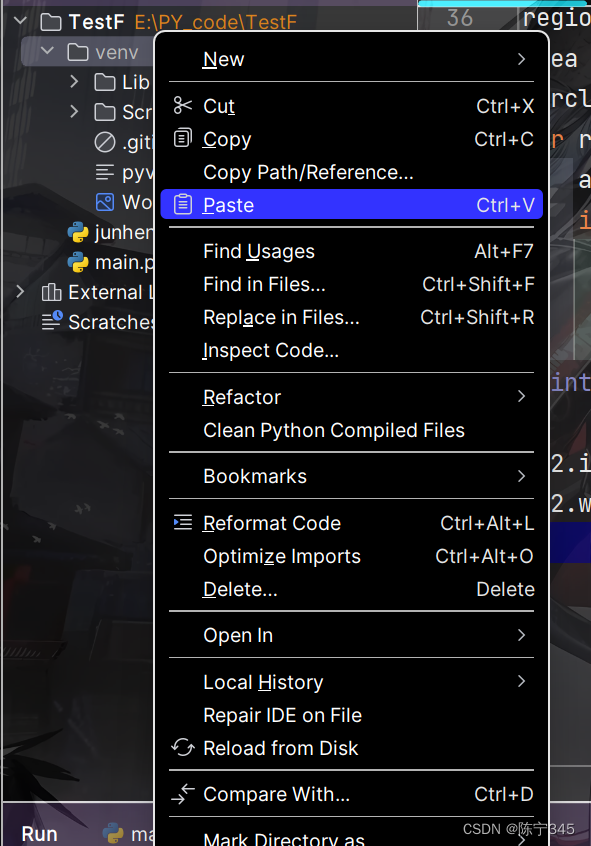Click the Compare With arrows icon

pos(184,794)
